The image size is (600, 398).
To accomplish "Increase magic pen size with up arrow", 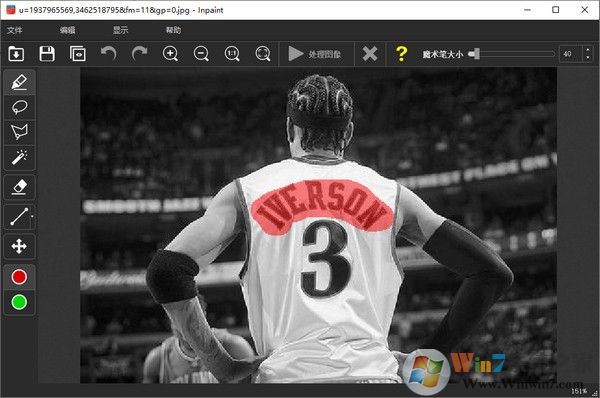I will [x=588, y=50].
